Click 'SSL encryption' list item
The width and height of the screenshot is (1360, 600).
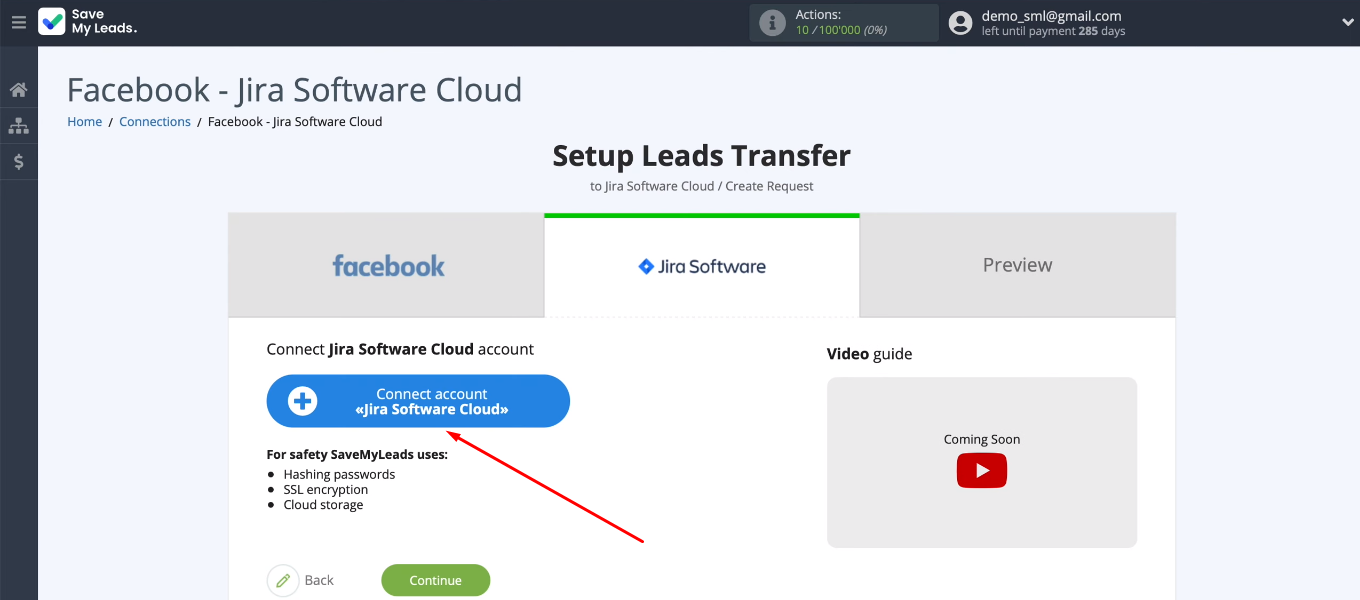click(326, 490)
